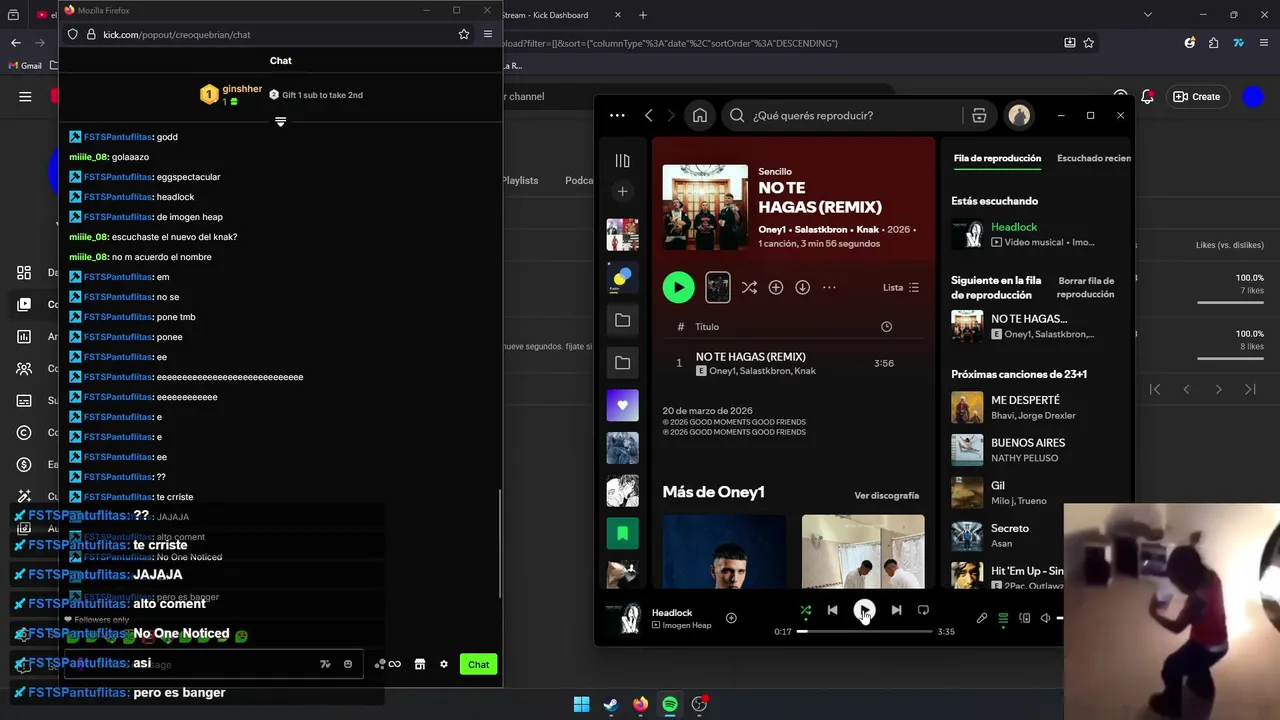Screen dimensions: 1280x720
Task: Mute Spotify with the speaker icon
Action: pos(1045,618)
